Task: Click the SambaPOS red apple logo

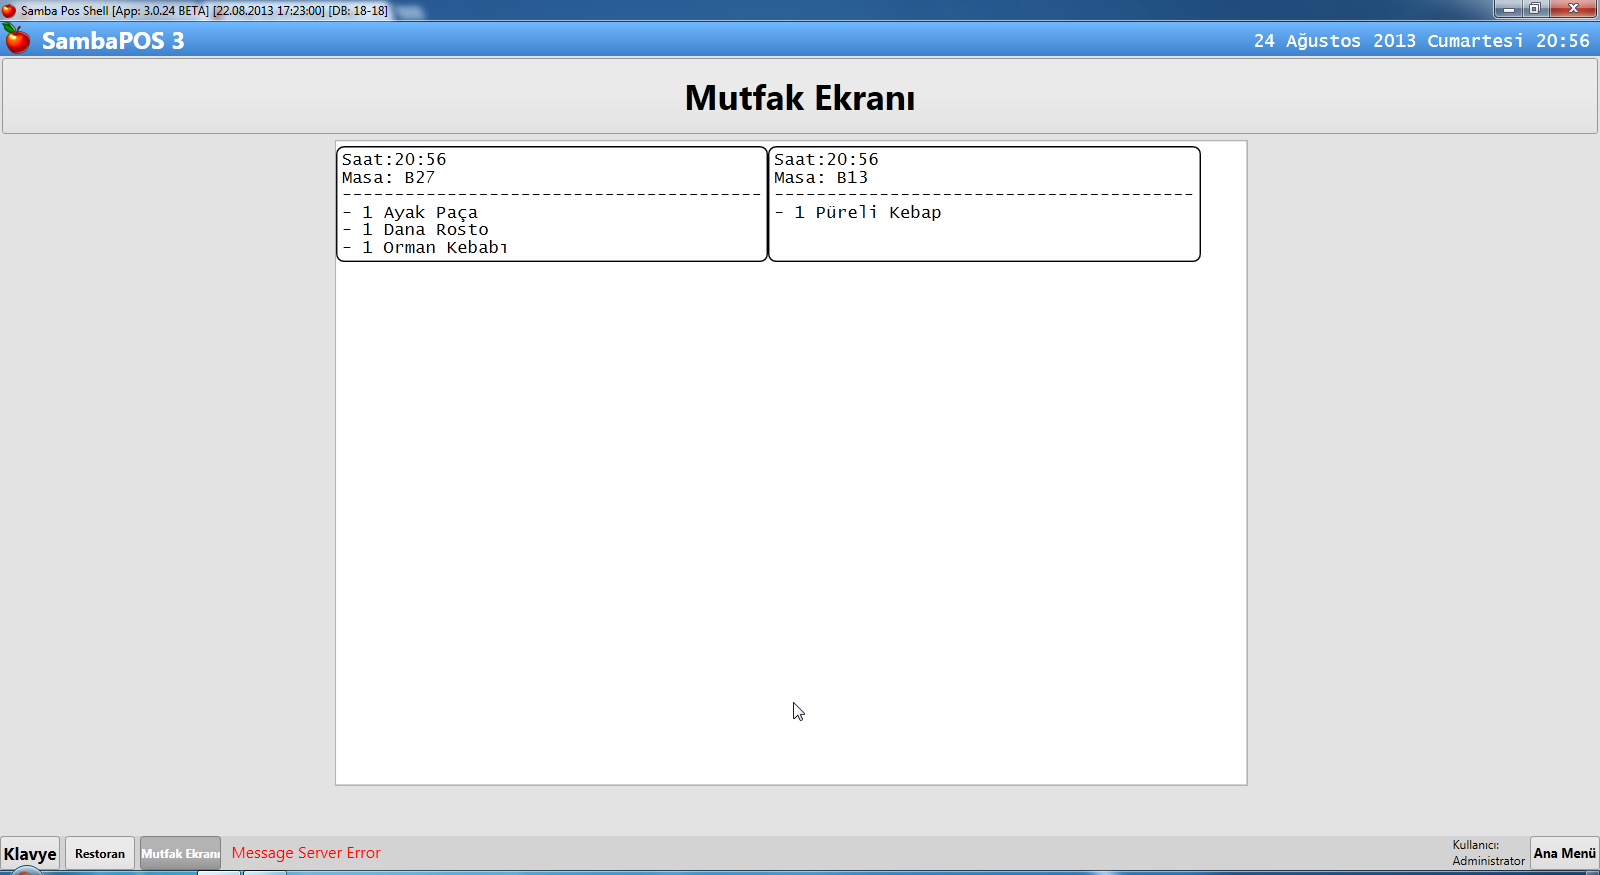Action: (x=17, y=40)
